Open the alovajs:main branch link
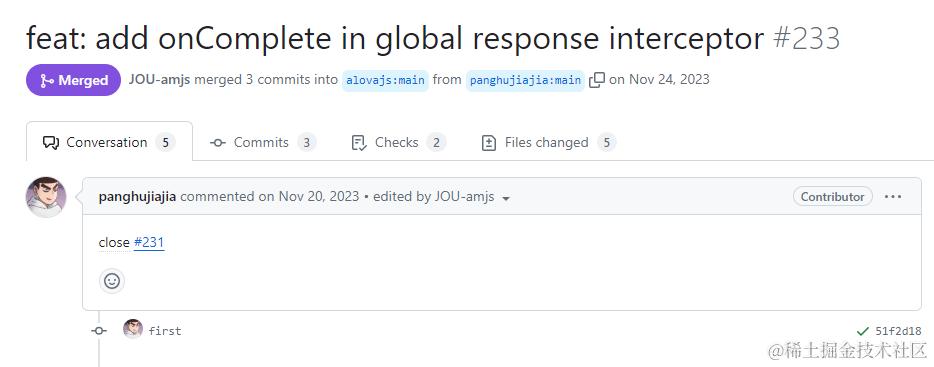This screenshot has height=367, width=934. click(385, 80)
